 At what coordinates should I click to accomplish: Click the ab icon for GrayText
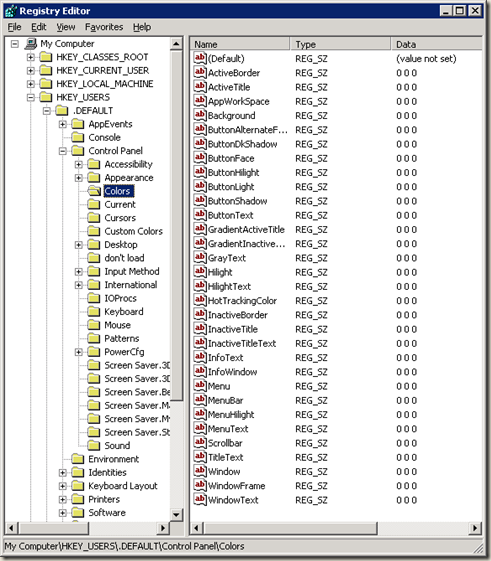tap(200, 257)
